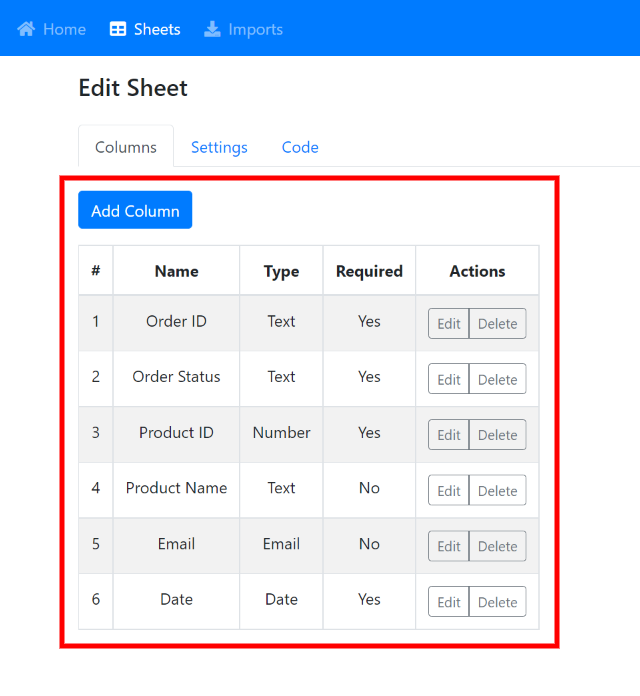Click the Required 'No' cell for Product Name
This screenshot has width=640, height=696.
pos(369,488)
